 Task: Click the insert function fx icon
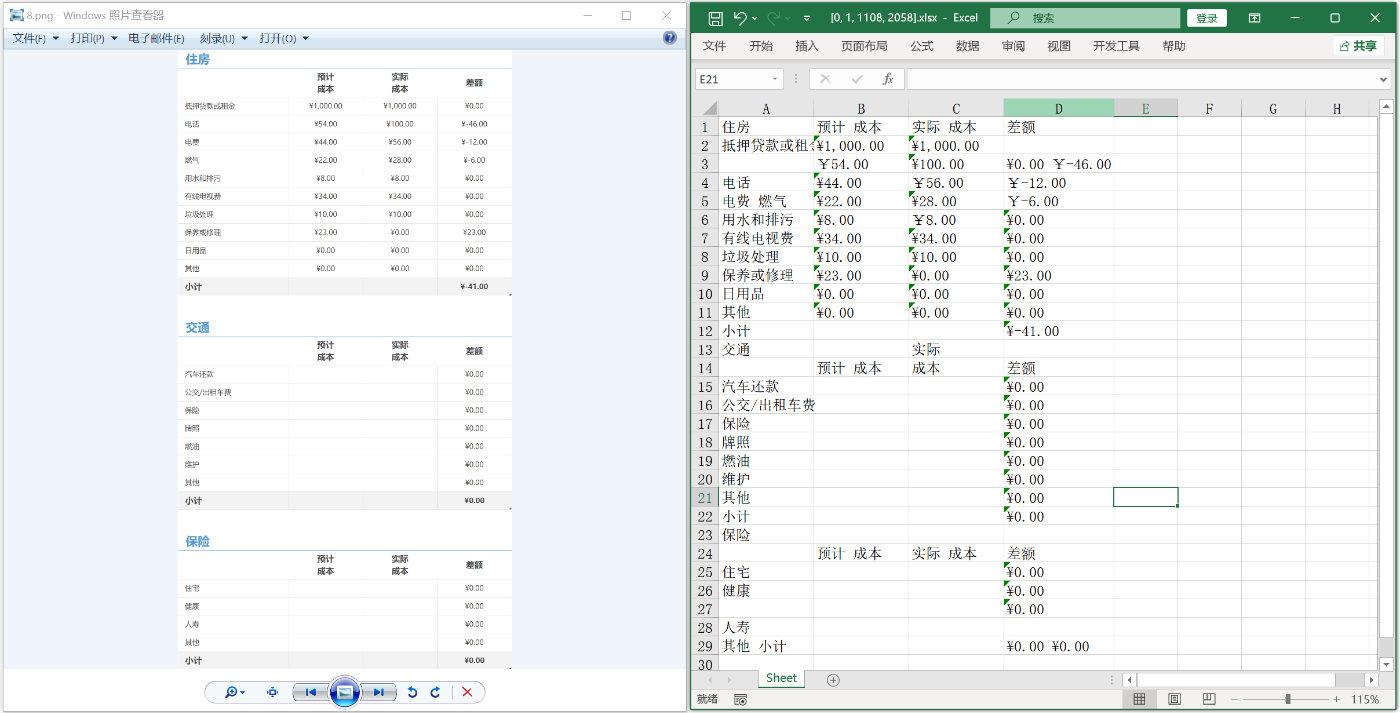[x=888, y=79]
